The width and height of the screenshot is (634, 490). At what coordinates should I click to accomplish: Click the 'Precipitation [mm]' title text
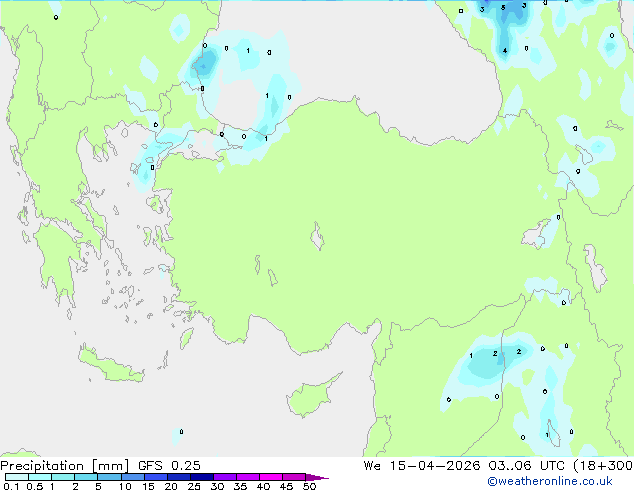coord(65,466)
